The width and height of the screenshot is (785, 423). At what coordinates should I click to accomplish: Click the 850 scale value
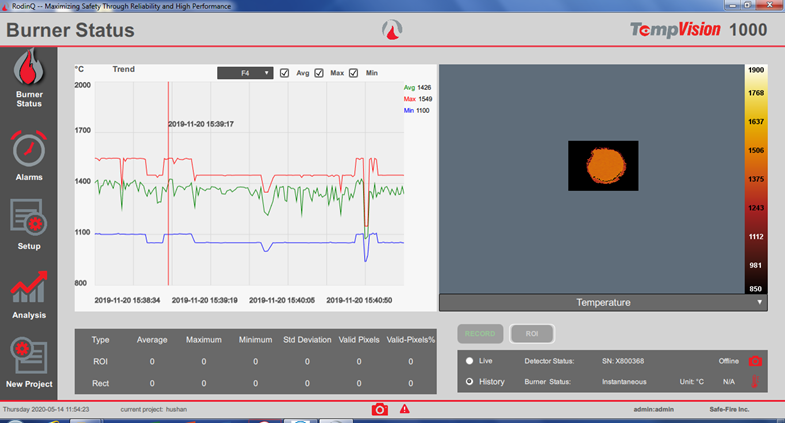[755, 289]
